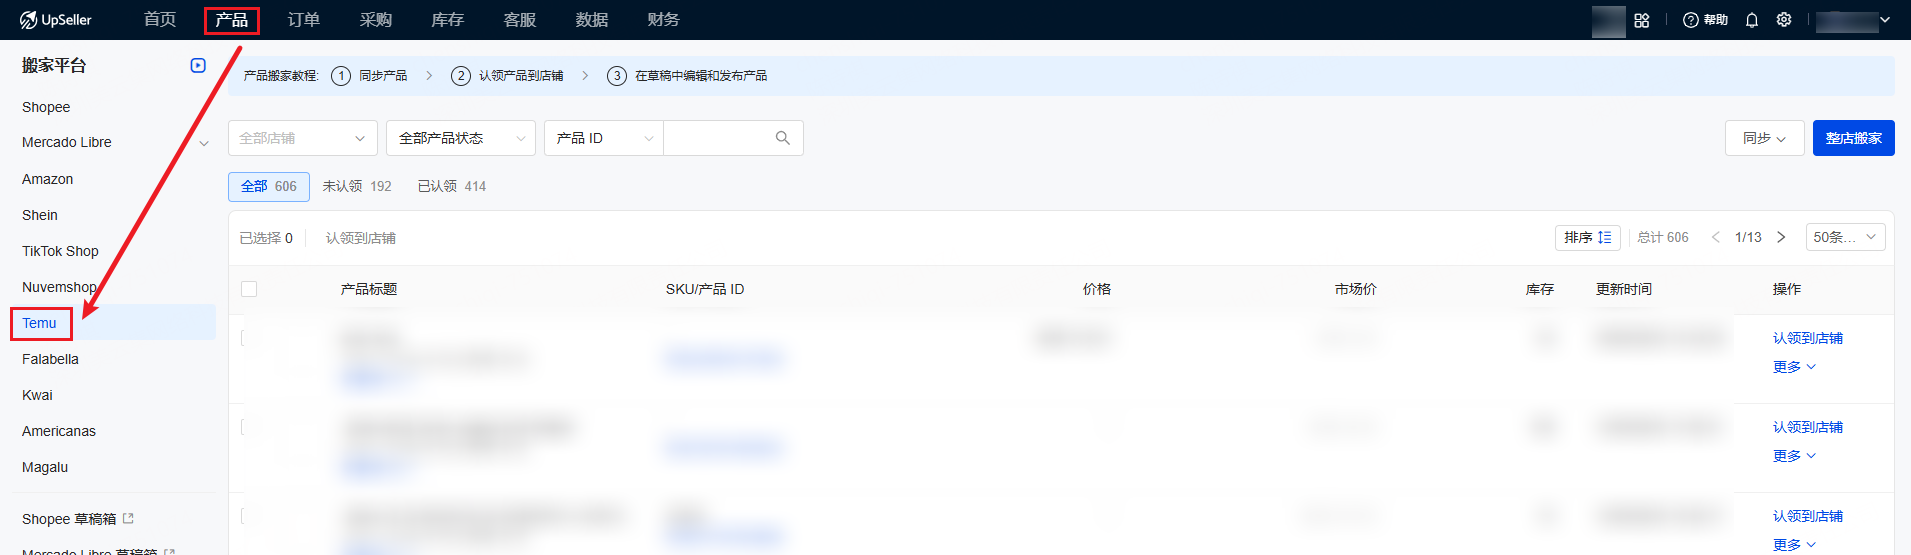Click the 认领到店铺 bulk action above the table
This screenshot has width=1911, height=555.
[361, 238]
